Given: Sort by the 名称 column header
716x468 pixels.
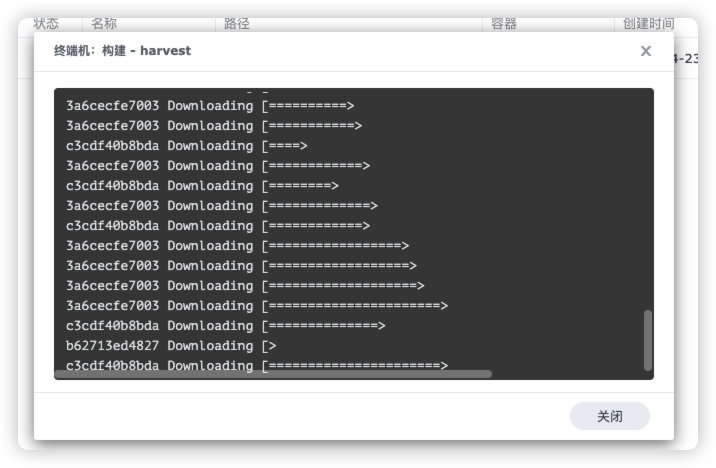Looking at the screenshot, I should [104, 23].
